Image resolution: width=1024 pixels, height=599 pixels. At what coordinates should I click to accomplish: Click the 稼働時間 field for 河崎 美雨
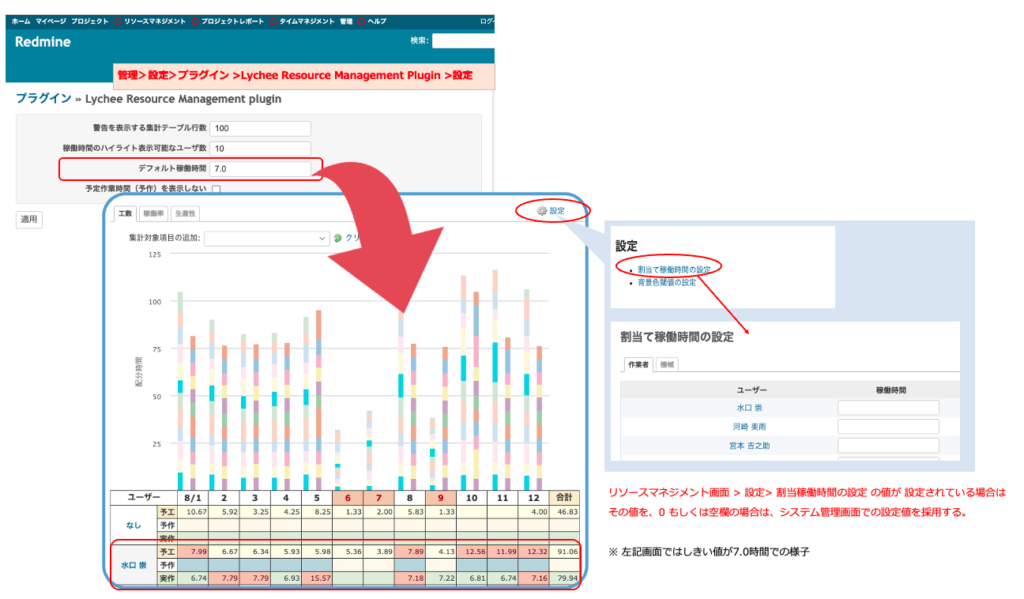coord(888,427)
